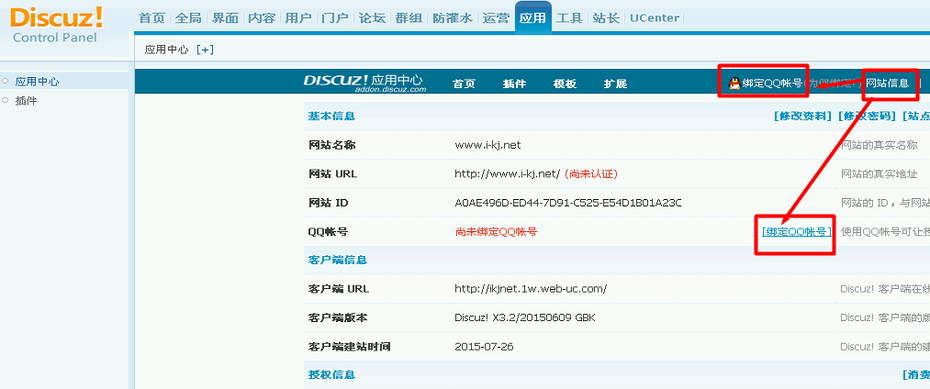Go to app center 首页 tab
930x389 pixels.
click(x=464, y=84)
